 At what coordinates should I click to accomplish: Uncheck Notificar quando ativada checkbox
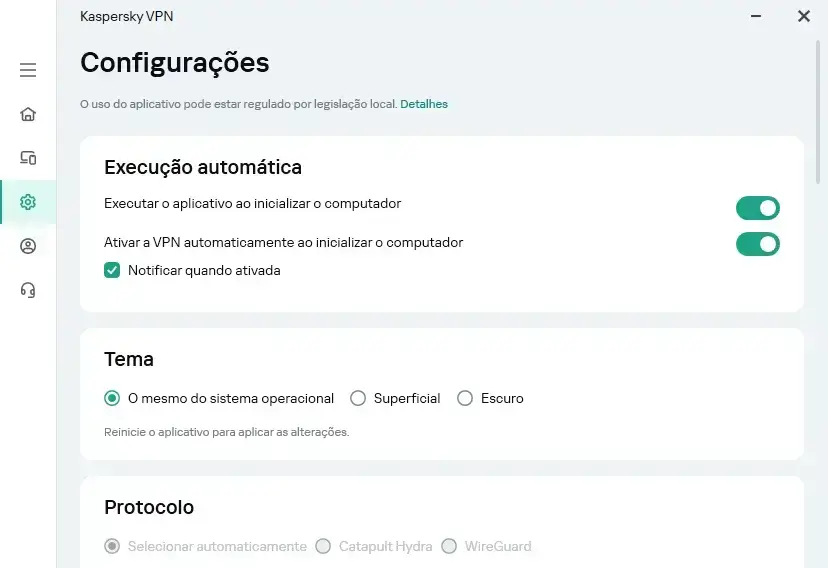click(112, 270)
